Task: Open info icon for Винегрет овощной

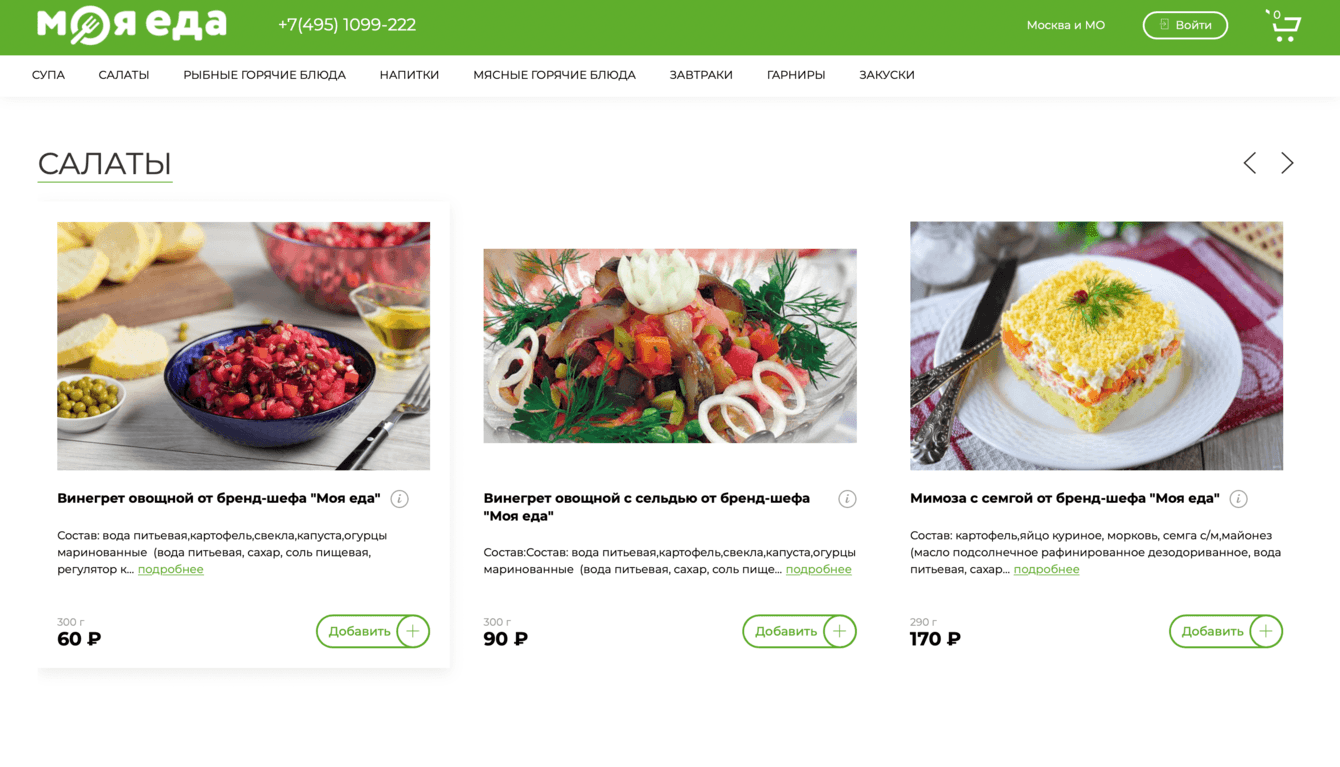Action: [x=399, y=499]
